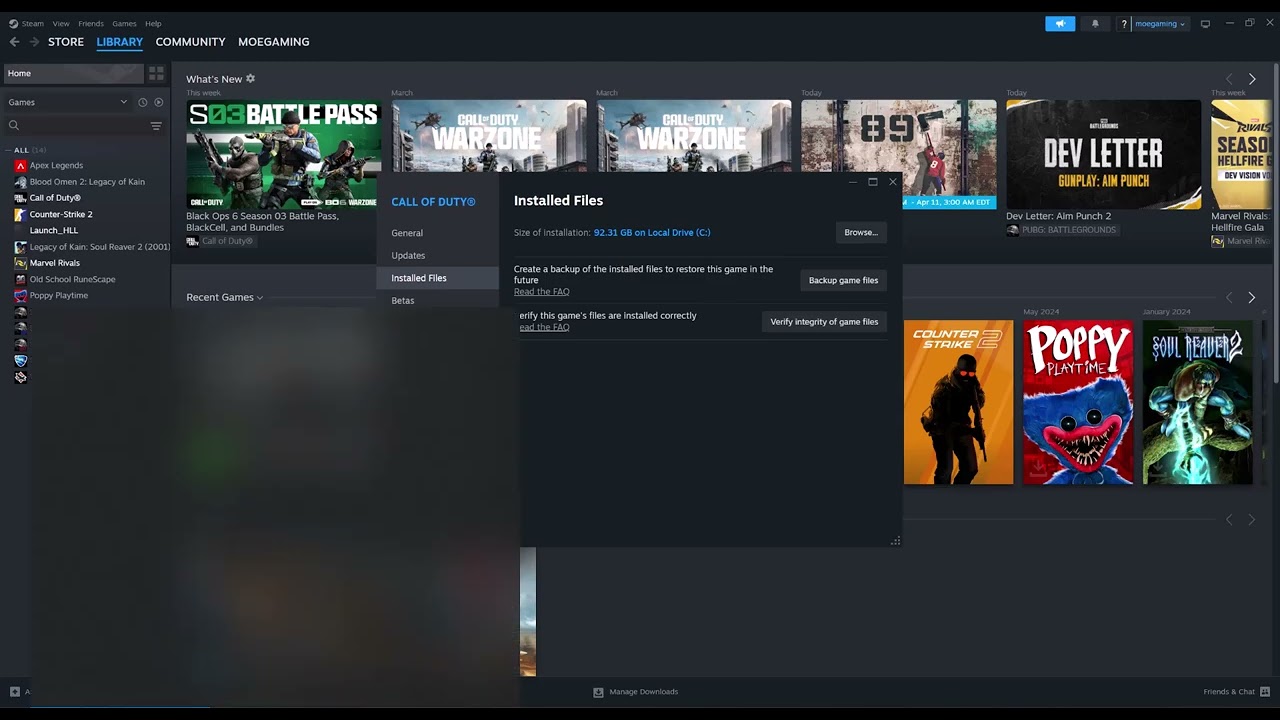Open the Friends menu
Image resolution: width=1280 pixels, height=720 pixels.
91,23
